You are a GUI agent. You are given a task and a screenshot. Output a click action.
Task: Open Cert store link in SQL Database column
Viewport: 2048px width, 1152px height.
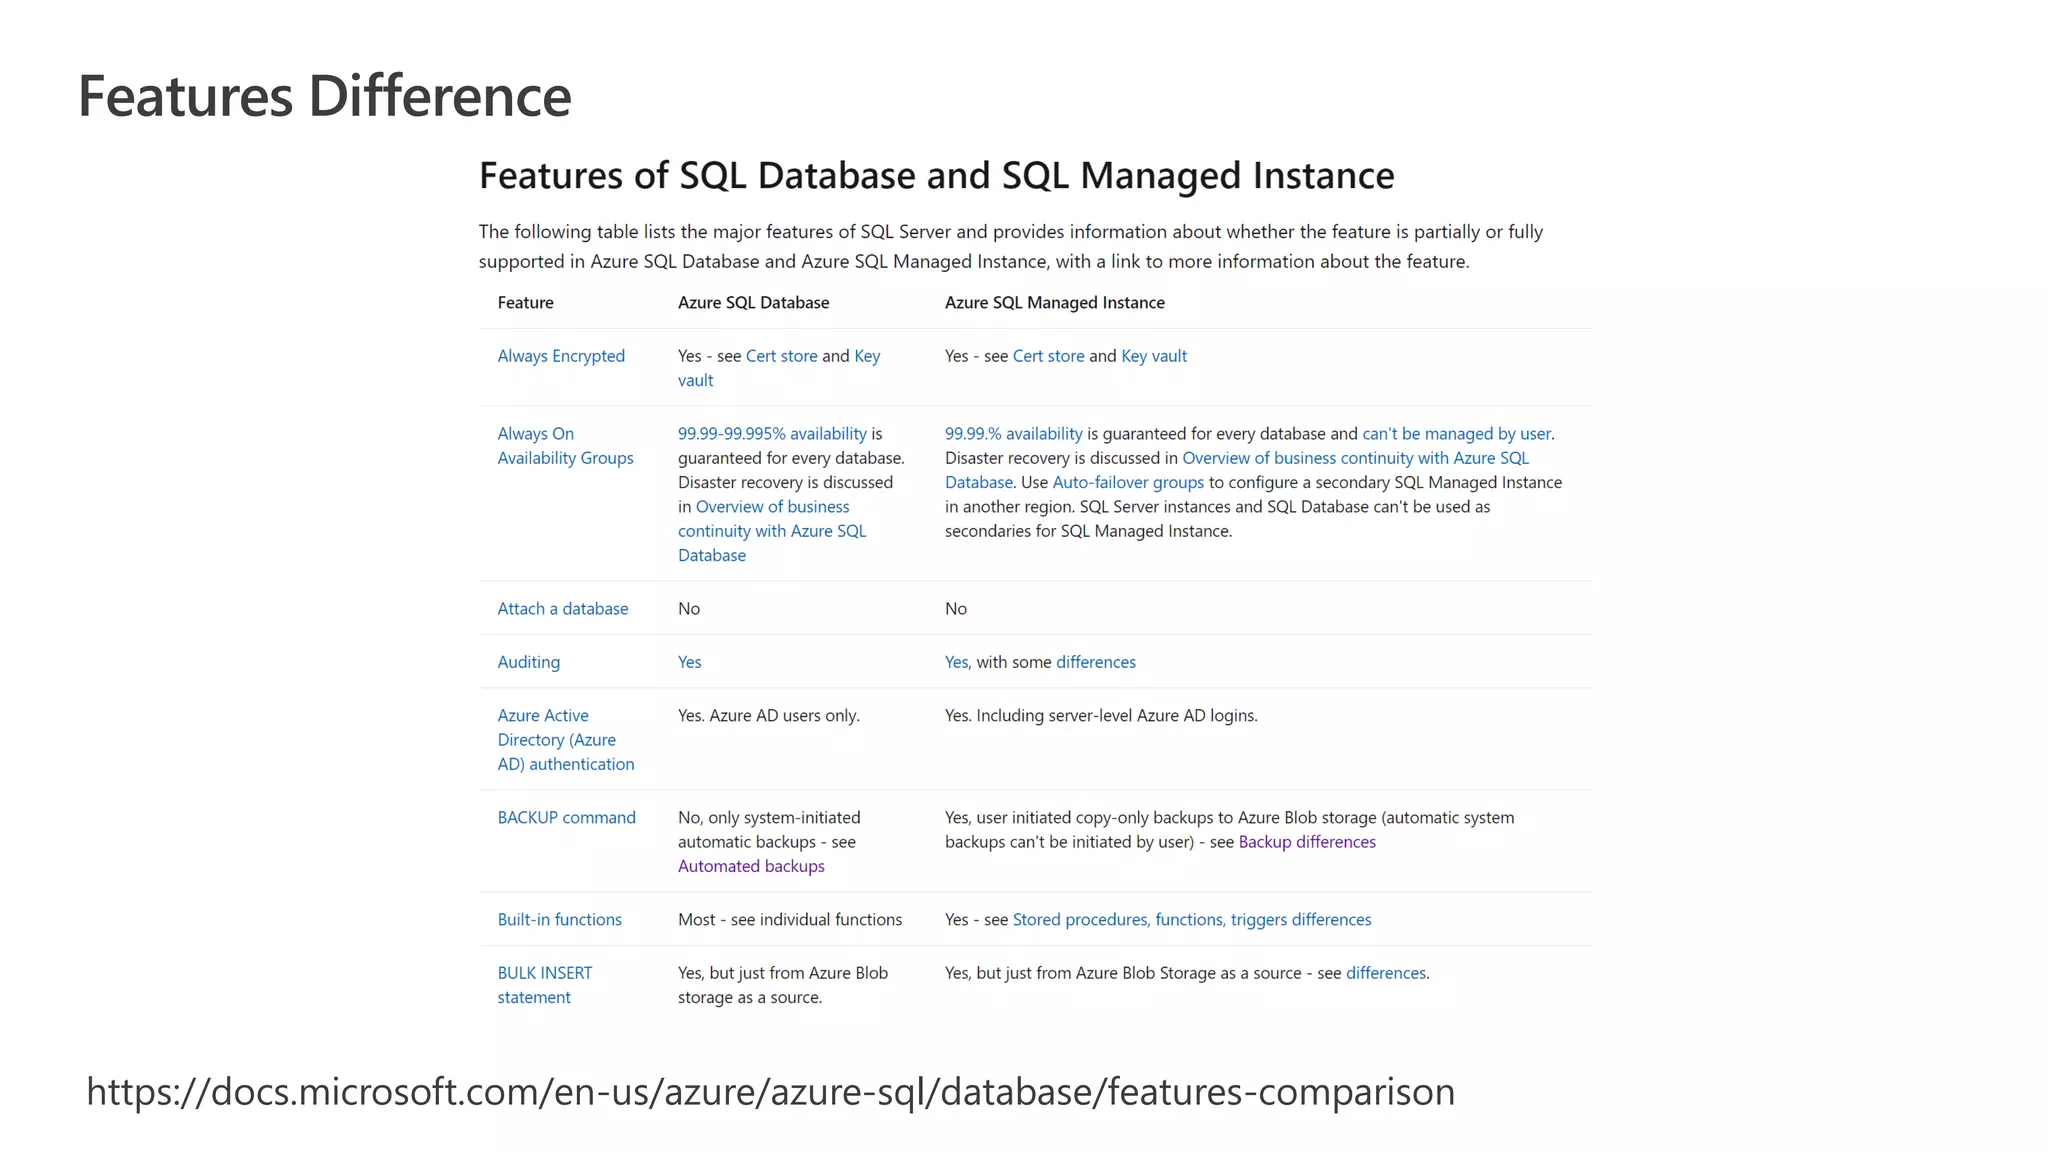781,356
